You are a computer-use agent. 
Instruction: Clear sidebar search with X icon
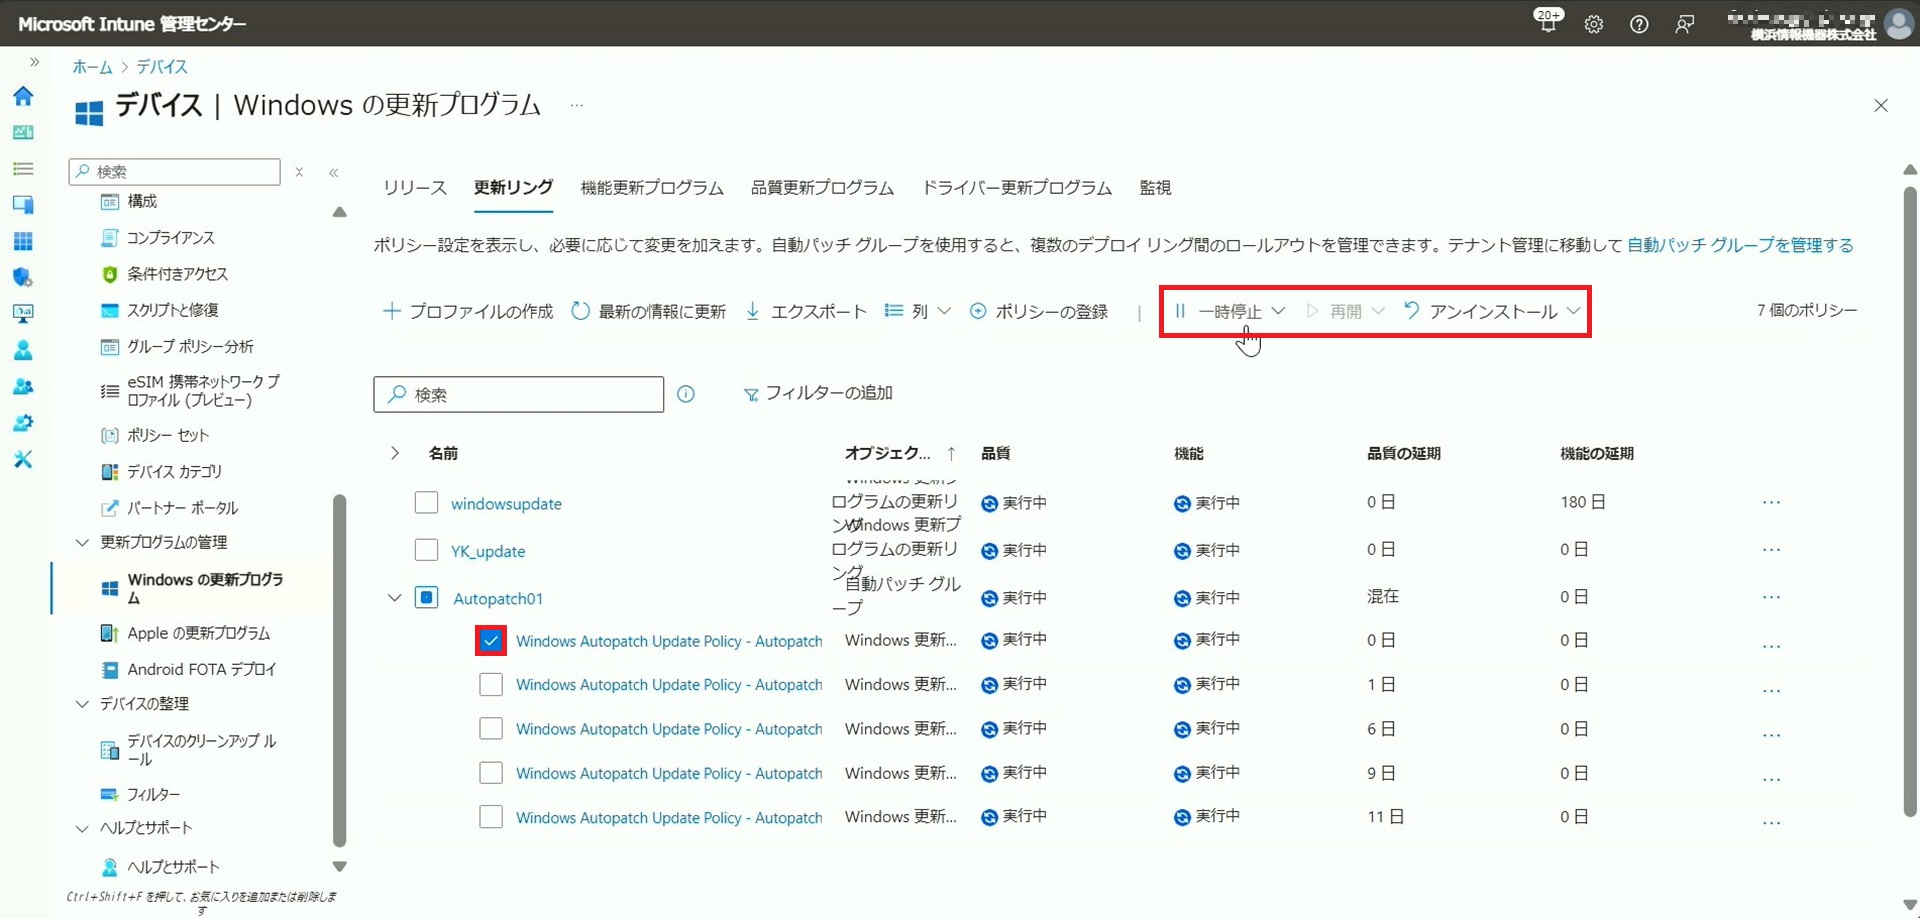coord(299,172)
